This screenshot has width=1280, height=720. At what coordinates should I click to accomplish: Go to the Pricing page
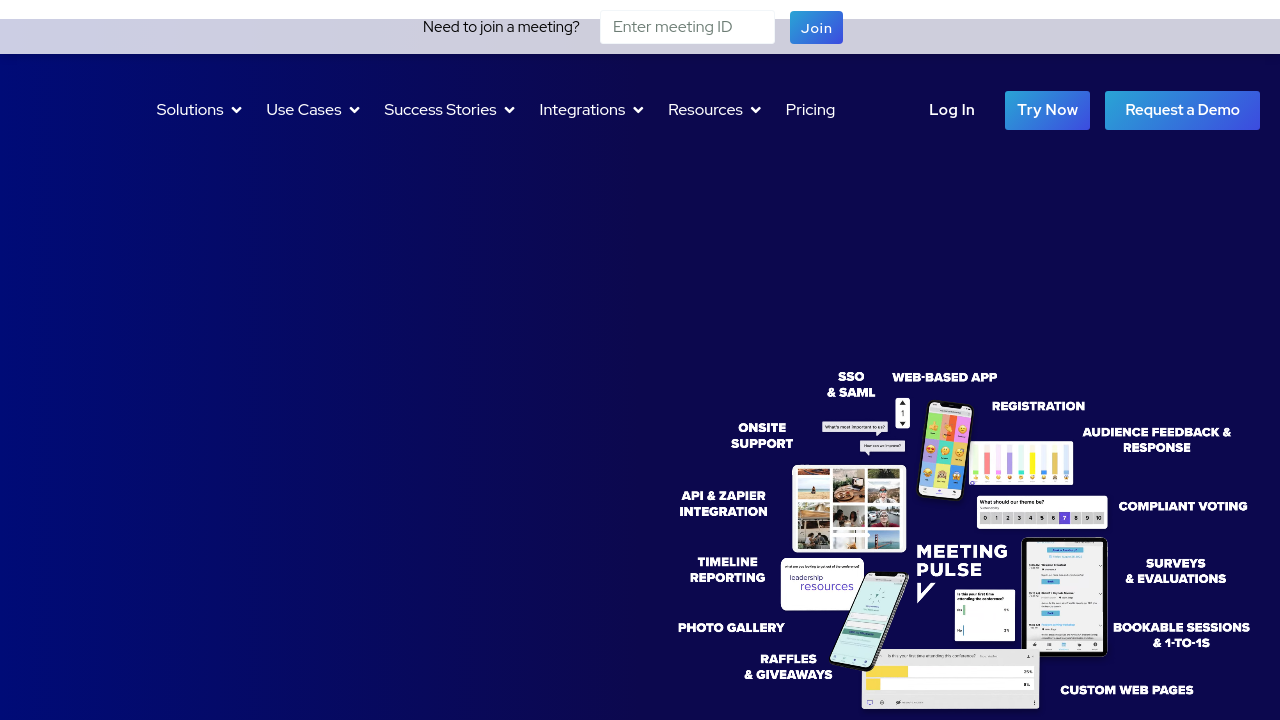[x=810, y=110]
